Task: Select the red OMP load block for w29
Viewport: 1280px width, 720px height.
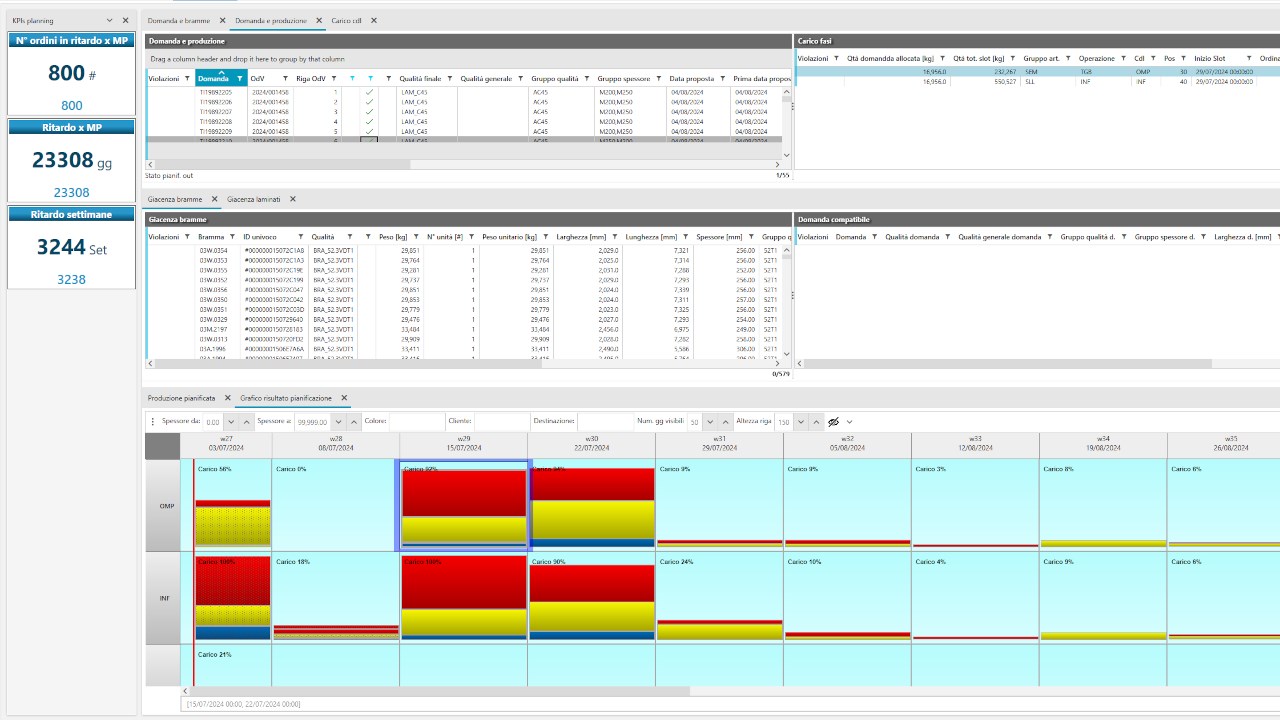Action: [464, 493]
